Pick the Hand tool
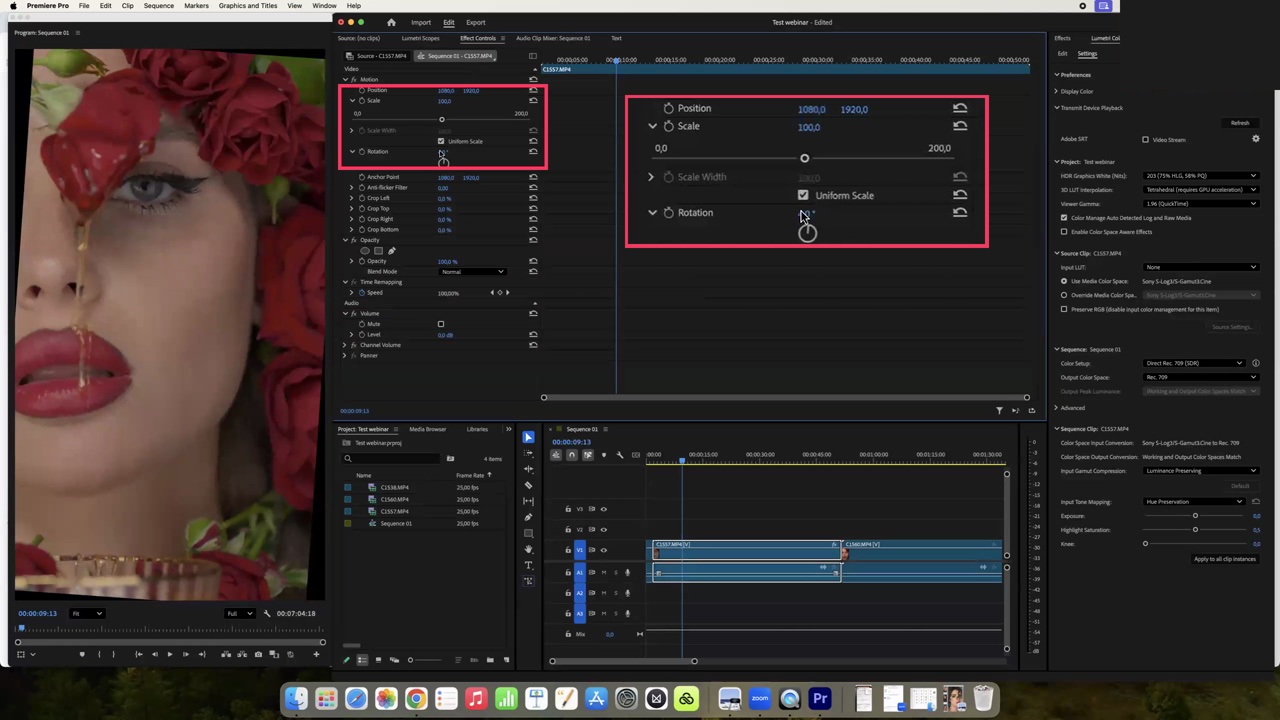 tap(528, 549)
